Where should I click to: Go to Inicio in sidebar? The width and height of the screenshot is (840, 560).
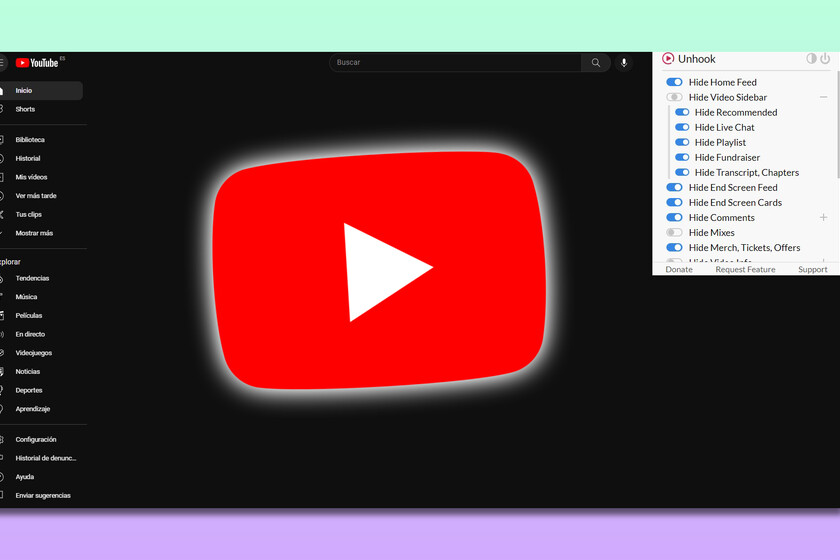tap(41, 91)
